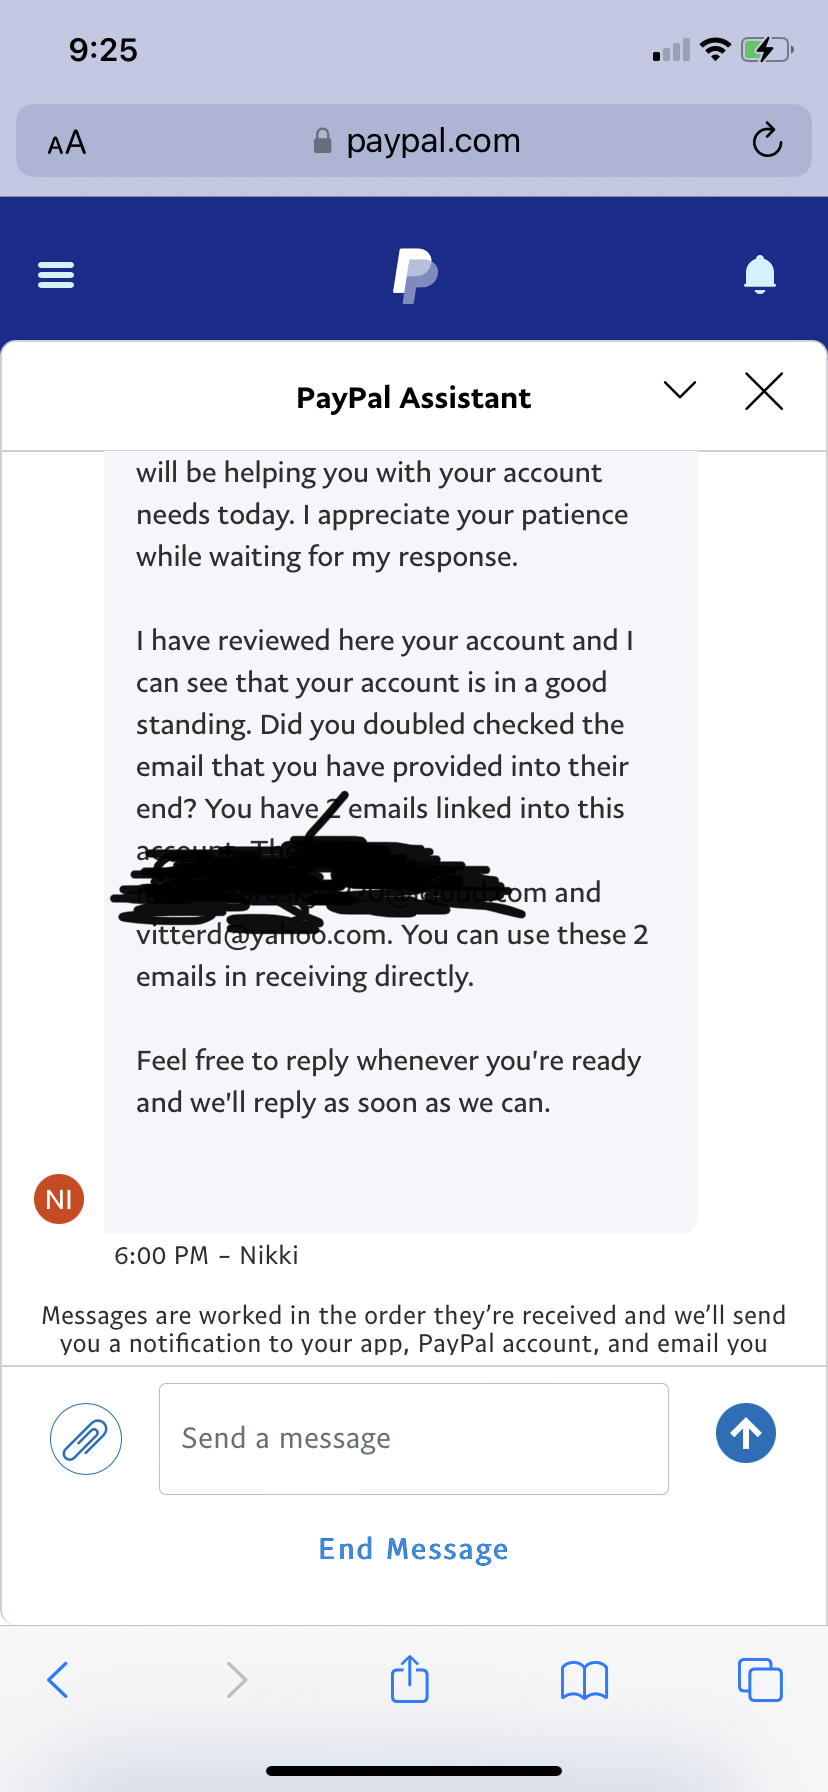Tap the paypal.com address bar
Image resolution: width=828 pixels, height=1792 pixels.
click(418, 141)
